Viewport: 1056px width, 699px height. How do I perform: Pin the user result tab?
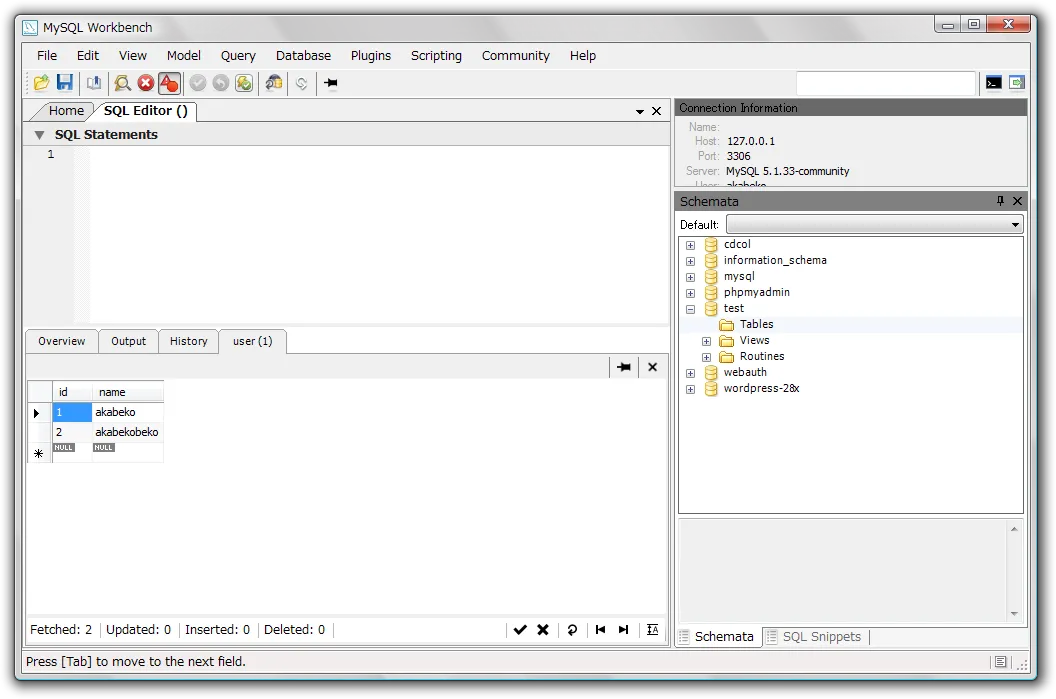point(624,367)
